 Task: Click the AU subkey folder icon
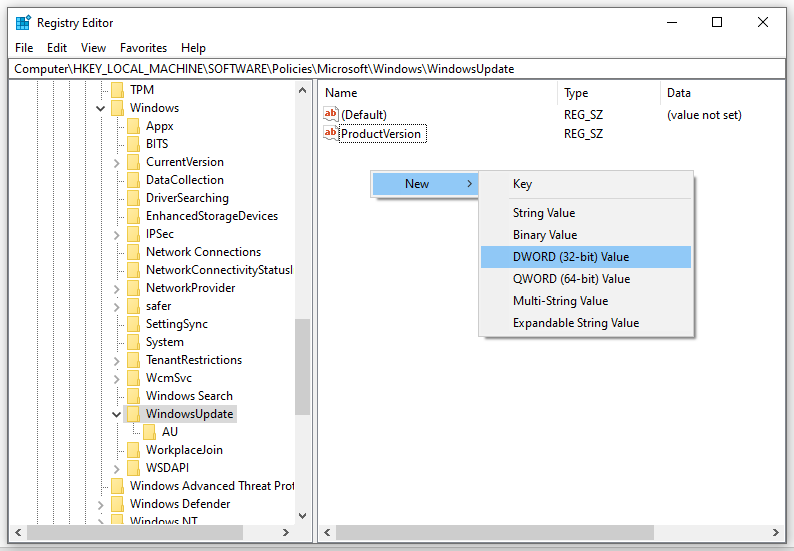(x=150, y=431)
